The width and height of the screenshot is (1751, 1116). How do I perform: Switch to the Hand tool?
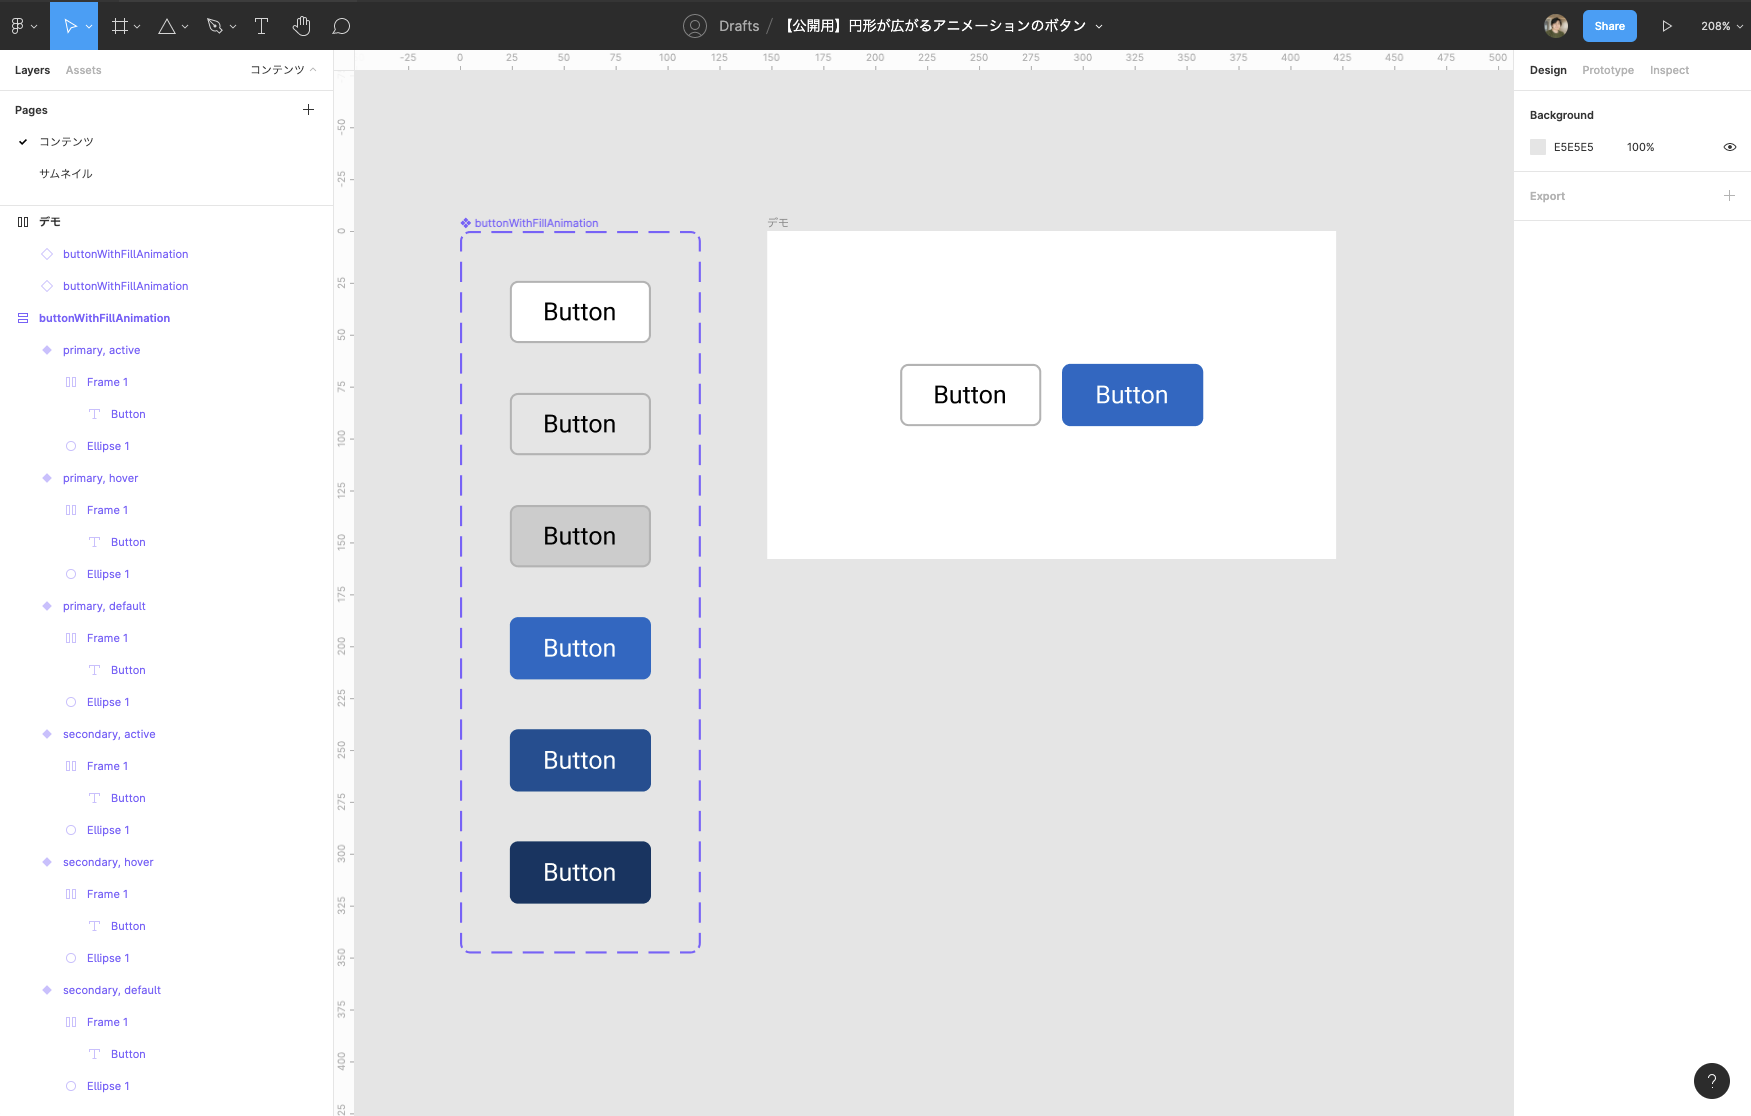pyautogui.click(x=301, y=26)
